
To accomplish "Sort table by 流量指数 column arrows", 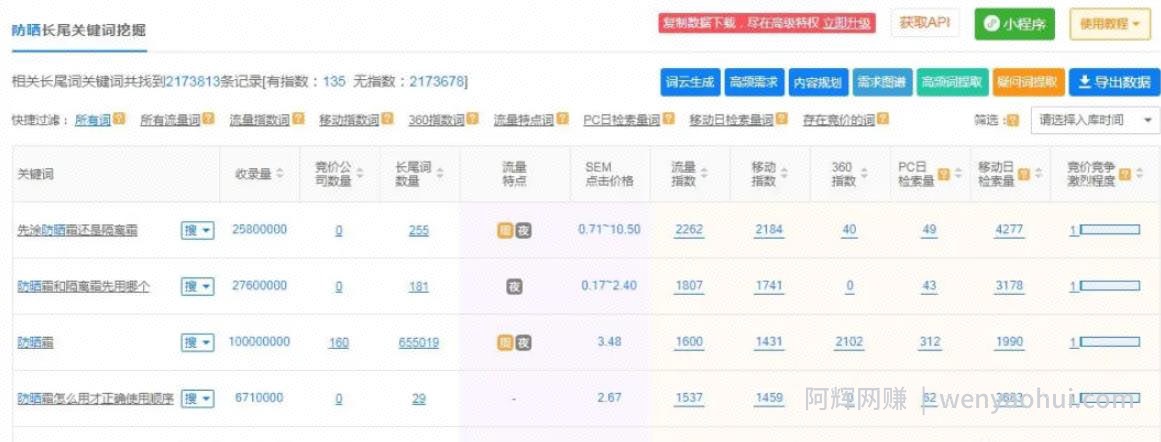I will (x=704, y=173).
